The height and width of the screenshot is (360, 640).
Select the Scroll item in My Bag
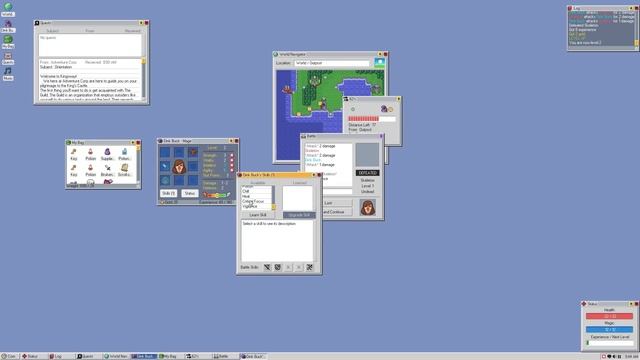coord(124,170)
